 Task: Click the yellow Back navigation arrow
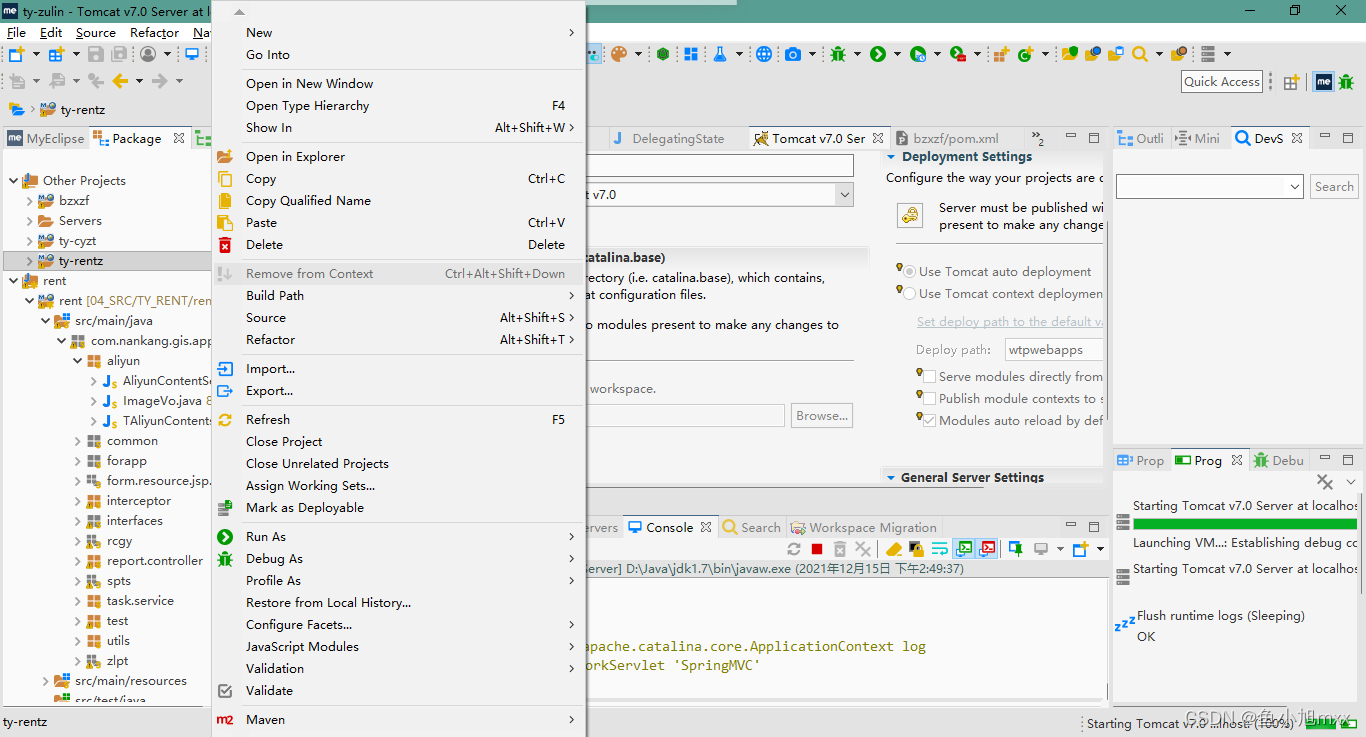[x=120, y=81]
